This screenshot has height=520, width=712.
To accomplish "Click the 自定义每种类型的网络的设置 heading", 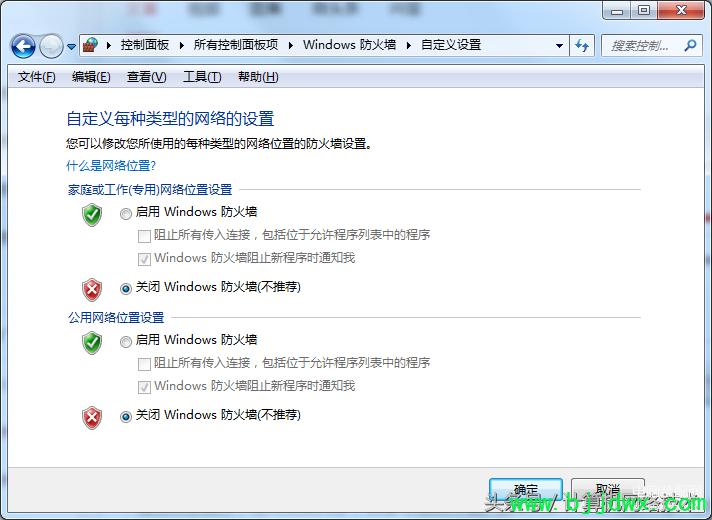I will coord(170,119).
